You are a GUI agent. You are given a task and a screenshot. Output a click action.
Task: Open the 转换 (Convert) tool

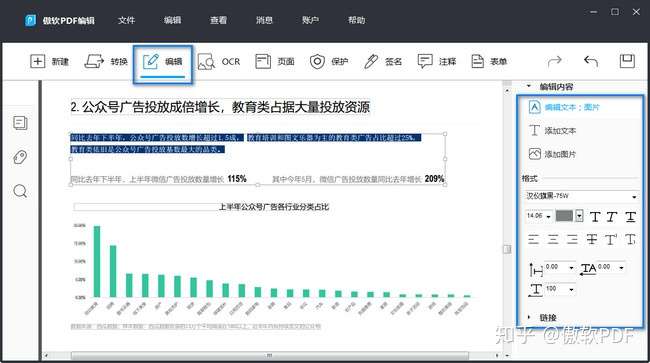click(106, 61)
